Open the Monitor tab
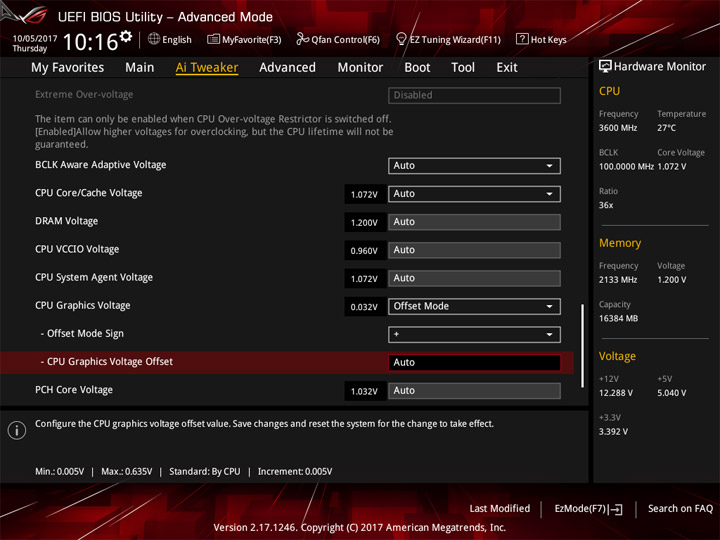Image resolution: width=720 pixels, height=540 pixels. (x=360, y=68)
